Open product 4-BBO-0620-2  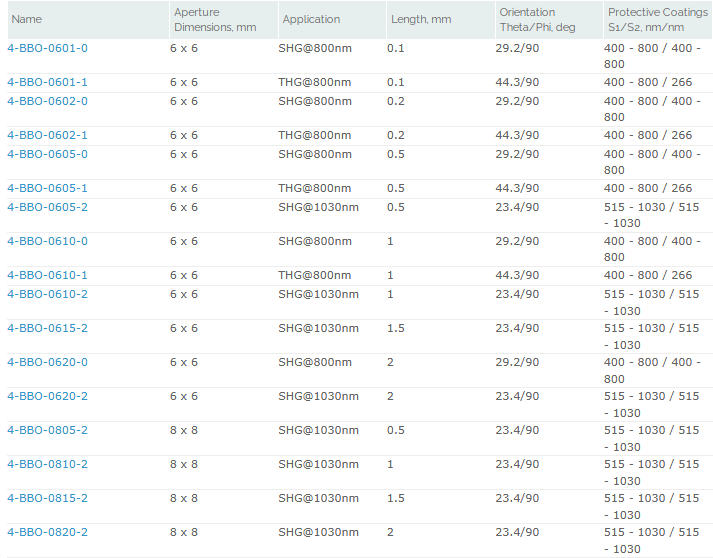(47, 396)
